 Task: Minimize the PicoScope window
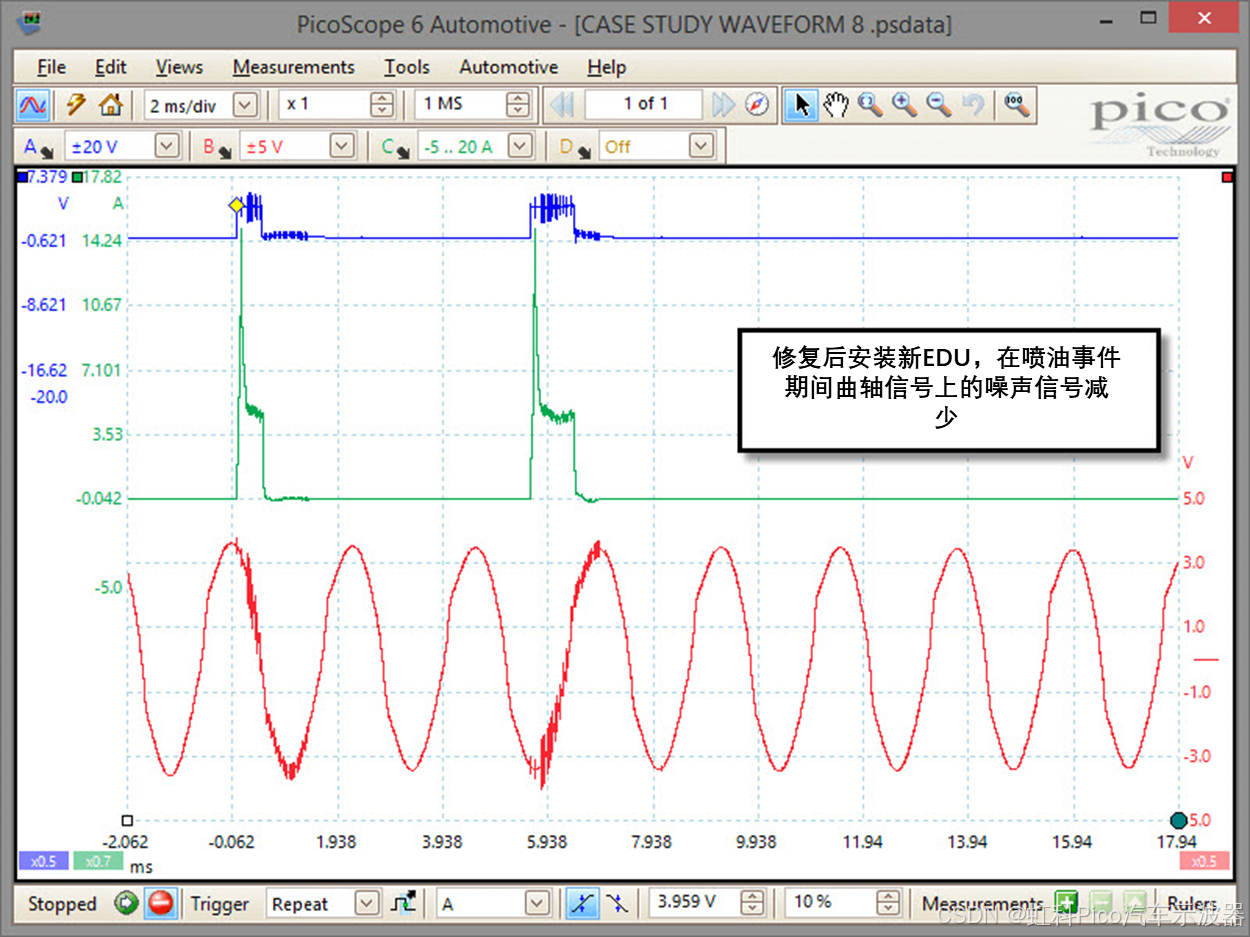tap(1107, 20)
